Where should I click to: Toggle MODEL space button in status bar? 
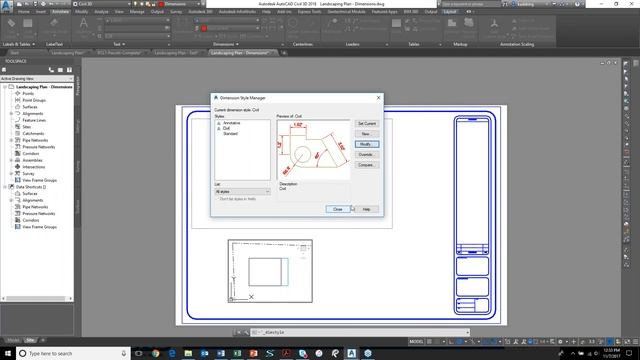[x=416, y=342]
